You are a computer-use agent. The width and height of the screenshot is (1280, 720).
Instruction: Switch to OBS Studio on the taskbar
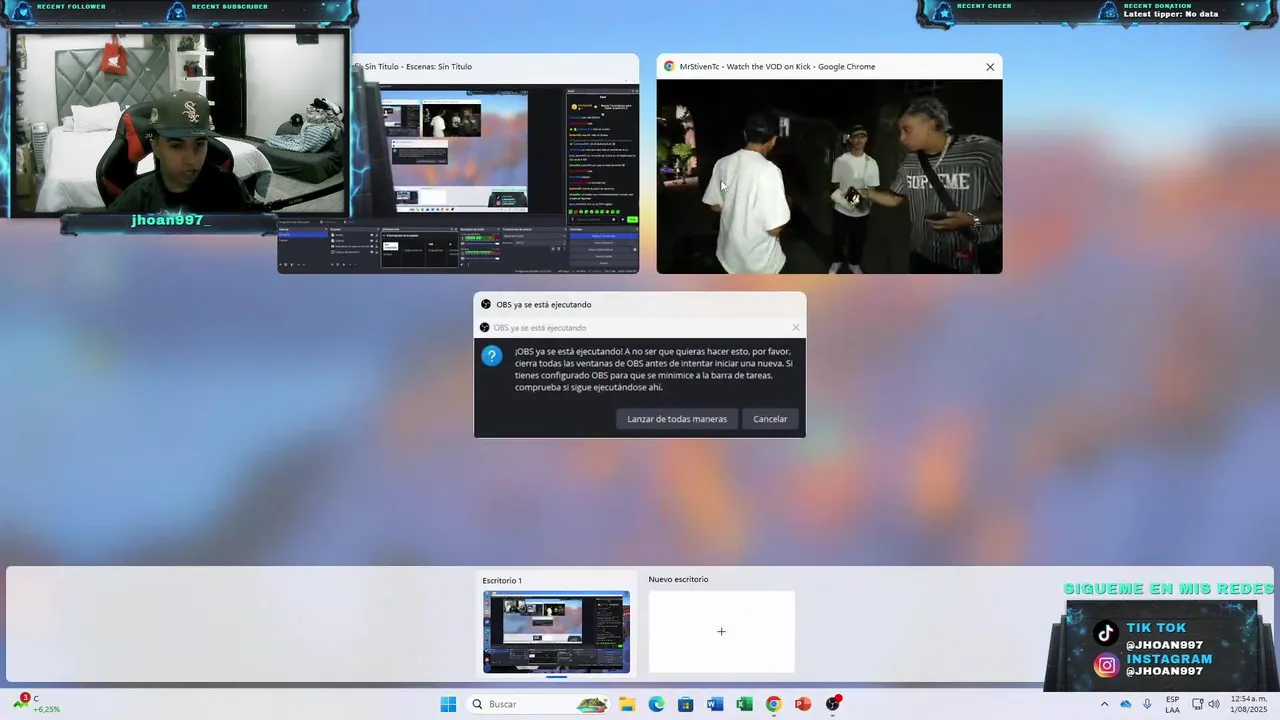832,704
